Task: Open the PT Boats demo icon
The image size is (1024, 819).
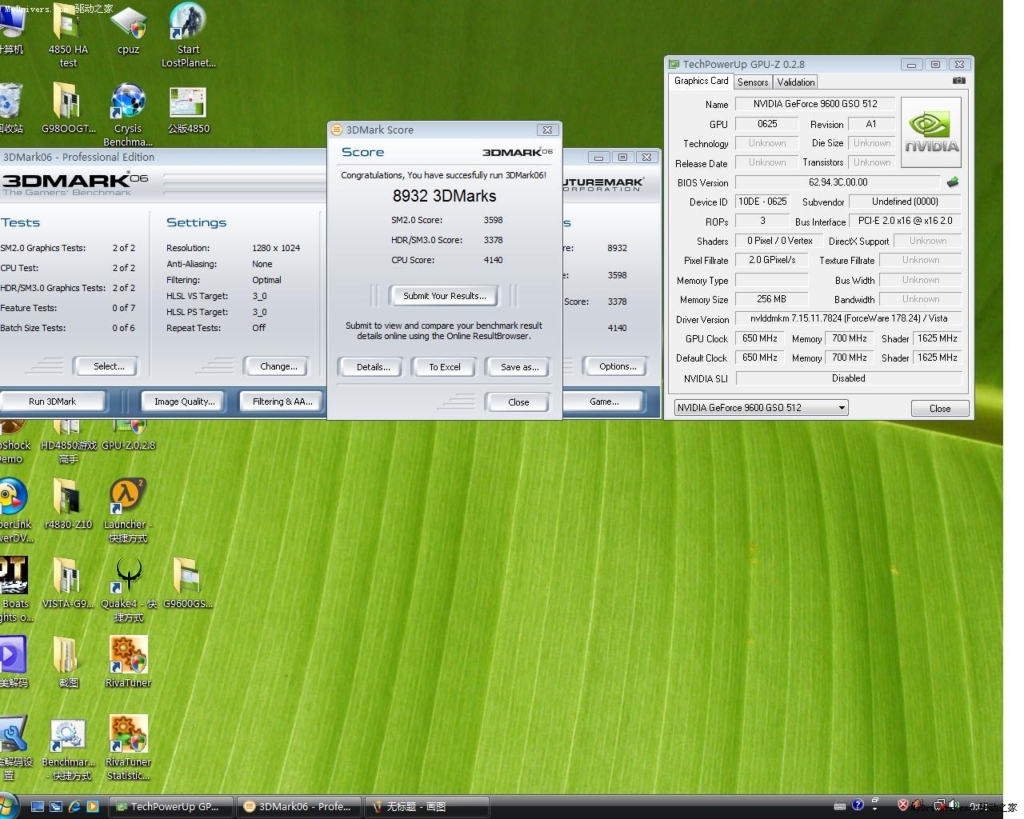Action: tap(14, 589)
